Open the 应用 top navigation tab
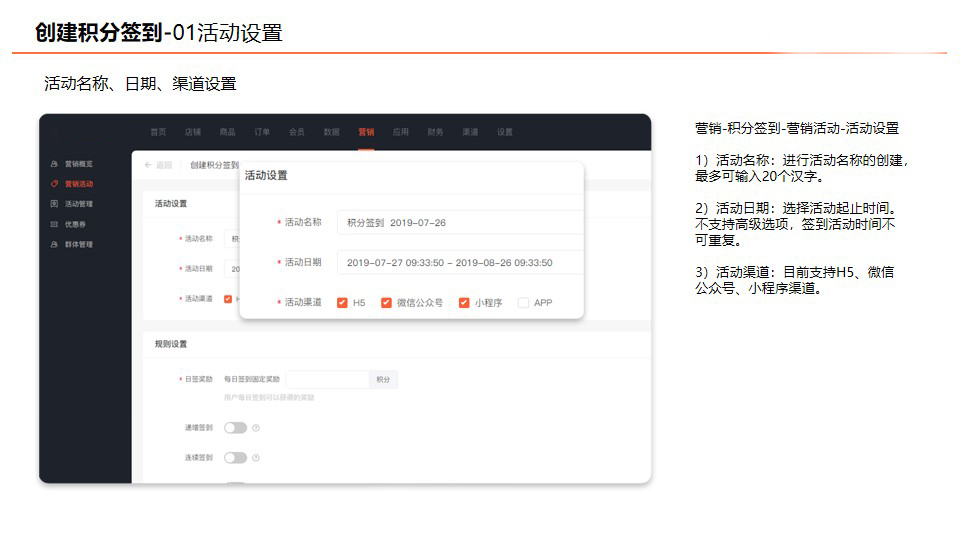Viewport: 960px width, 540px height. click(401, 132)
